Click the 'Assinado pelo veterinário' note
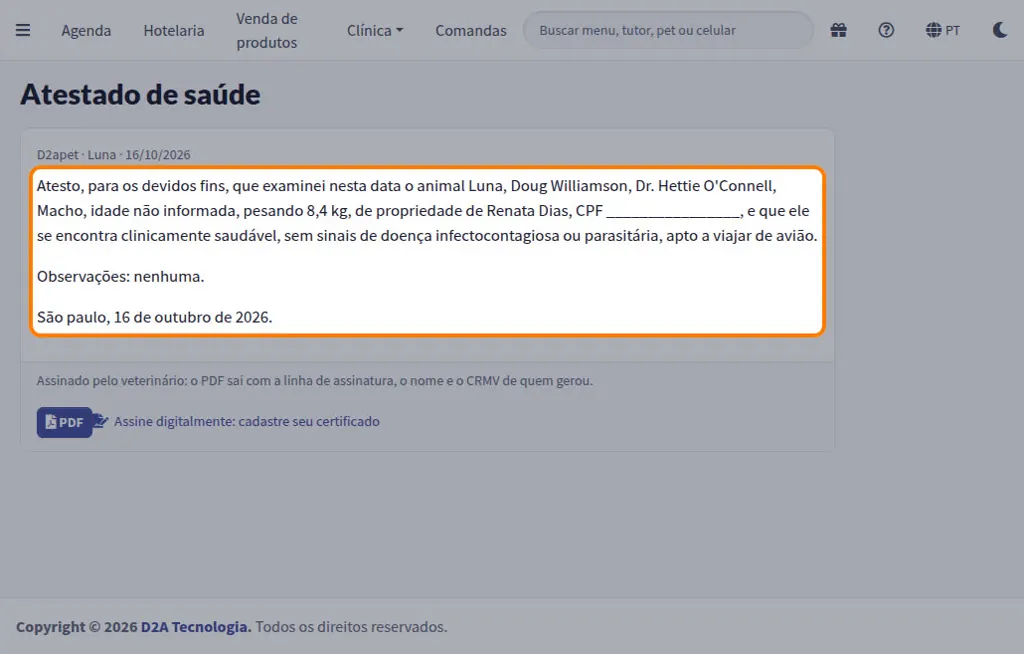Viewport: 1024px width, 654px height. (x=315, y=380)
